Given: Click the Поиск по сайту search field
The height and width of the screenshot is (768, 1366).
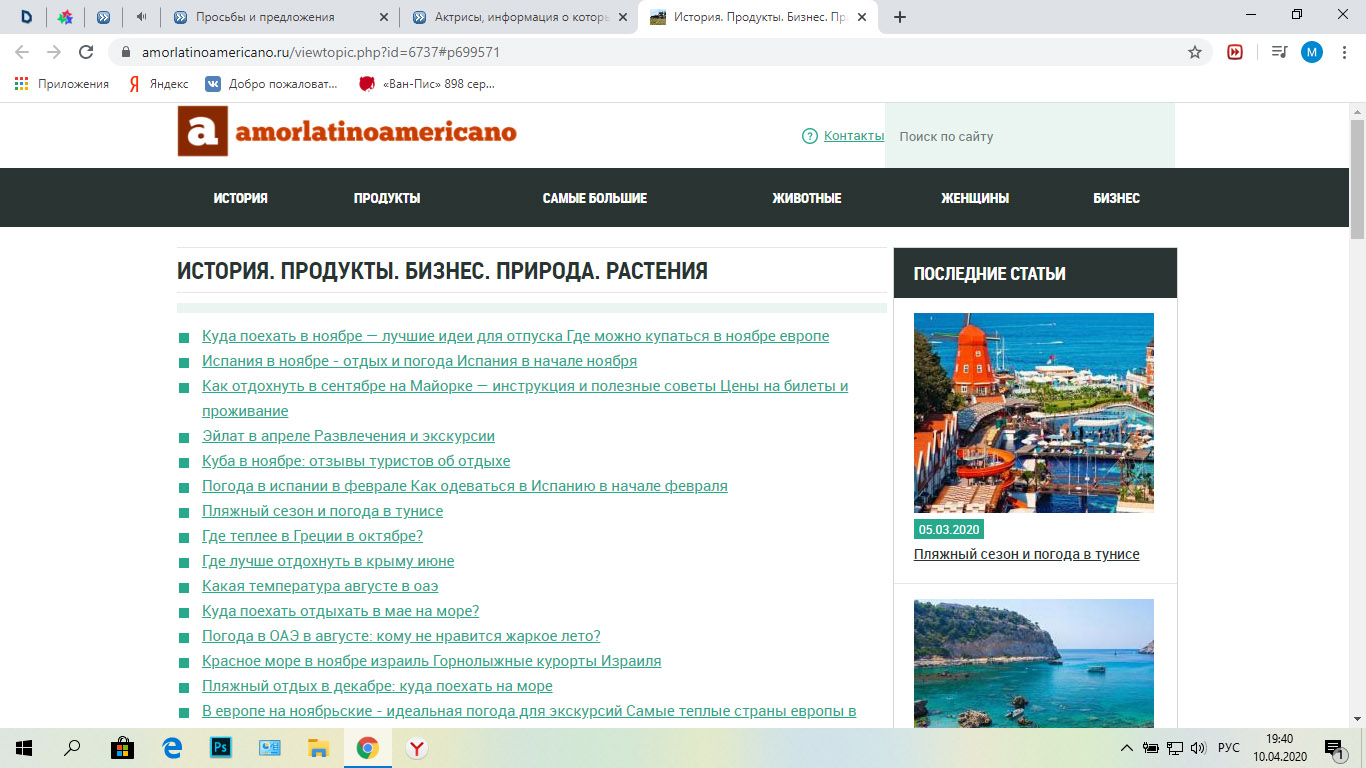Looking at the screenshot, I should click(1029, 136).
